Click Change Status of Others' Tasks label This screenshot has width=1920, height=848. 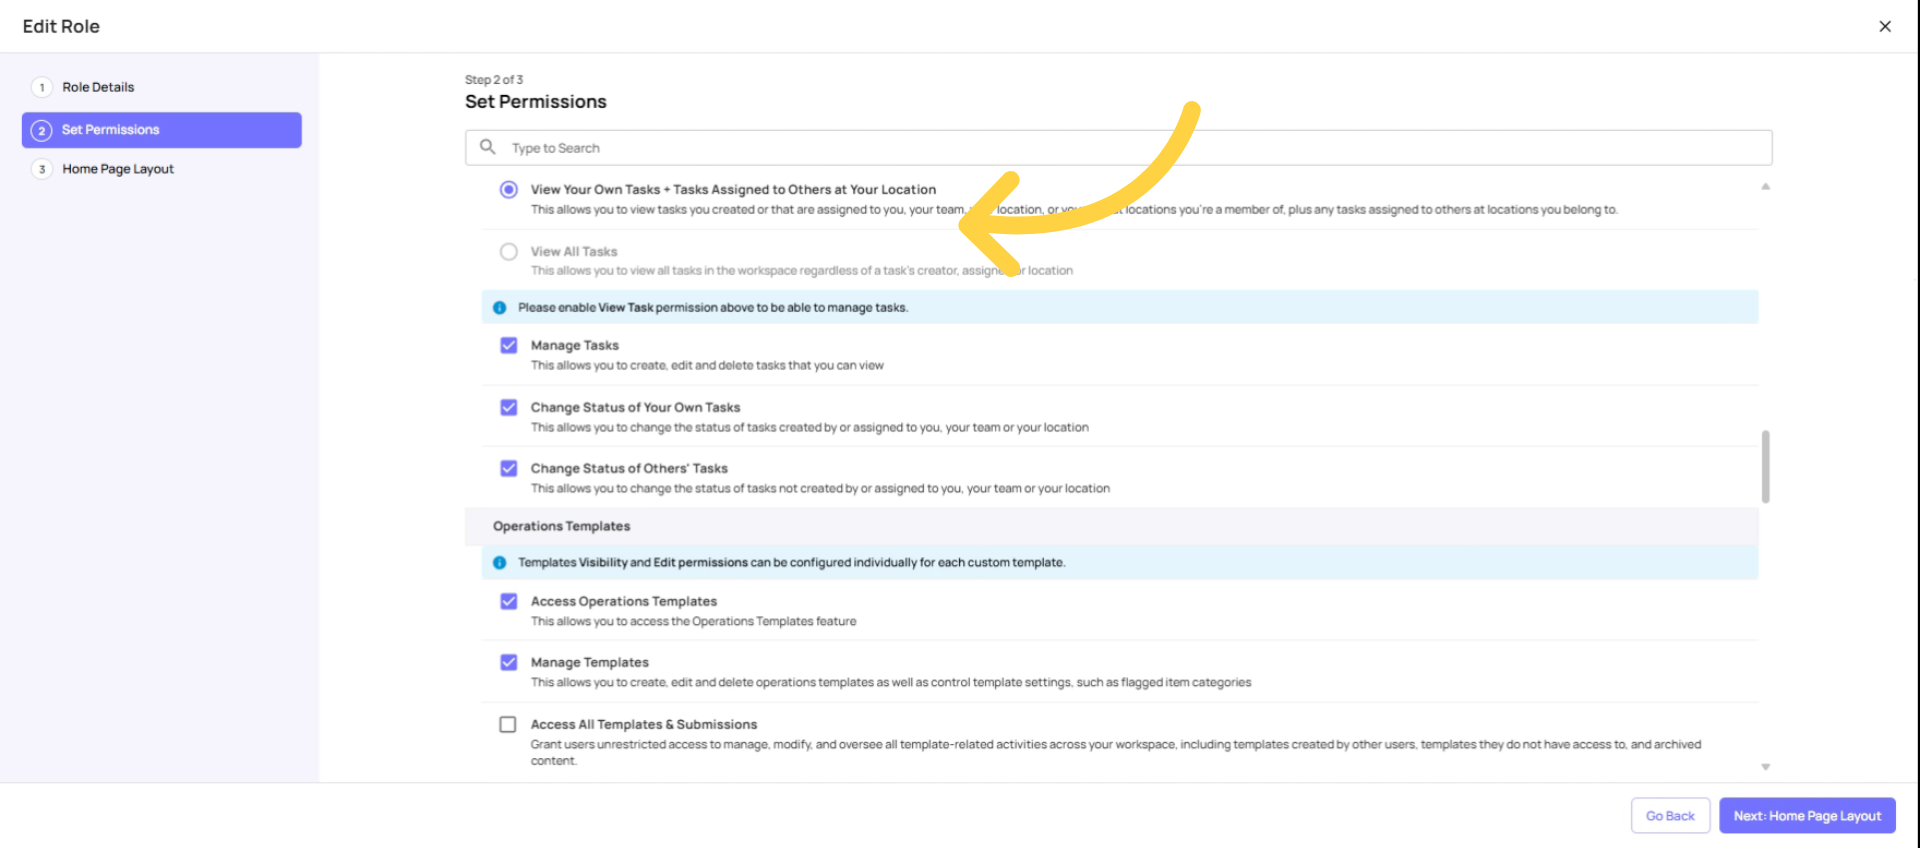tap(629, 469)
